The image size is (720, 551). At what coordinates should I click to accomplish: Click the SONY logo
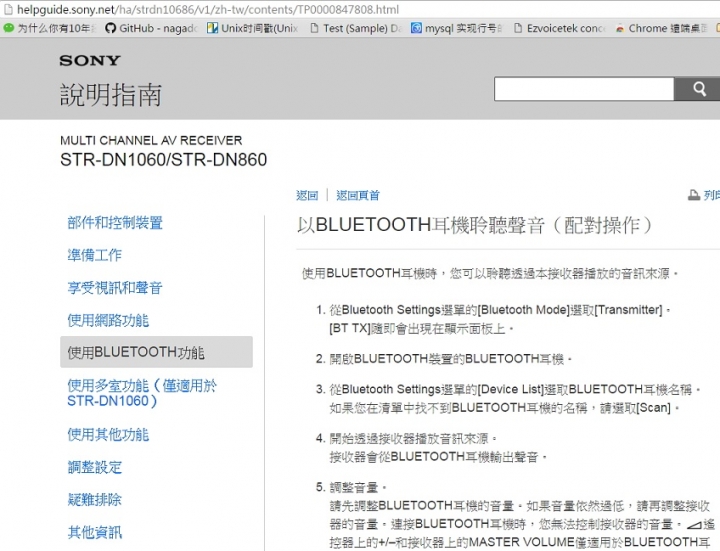90,60
